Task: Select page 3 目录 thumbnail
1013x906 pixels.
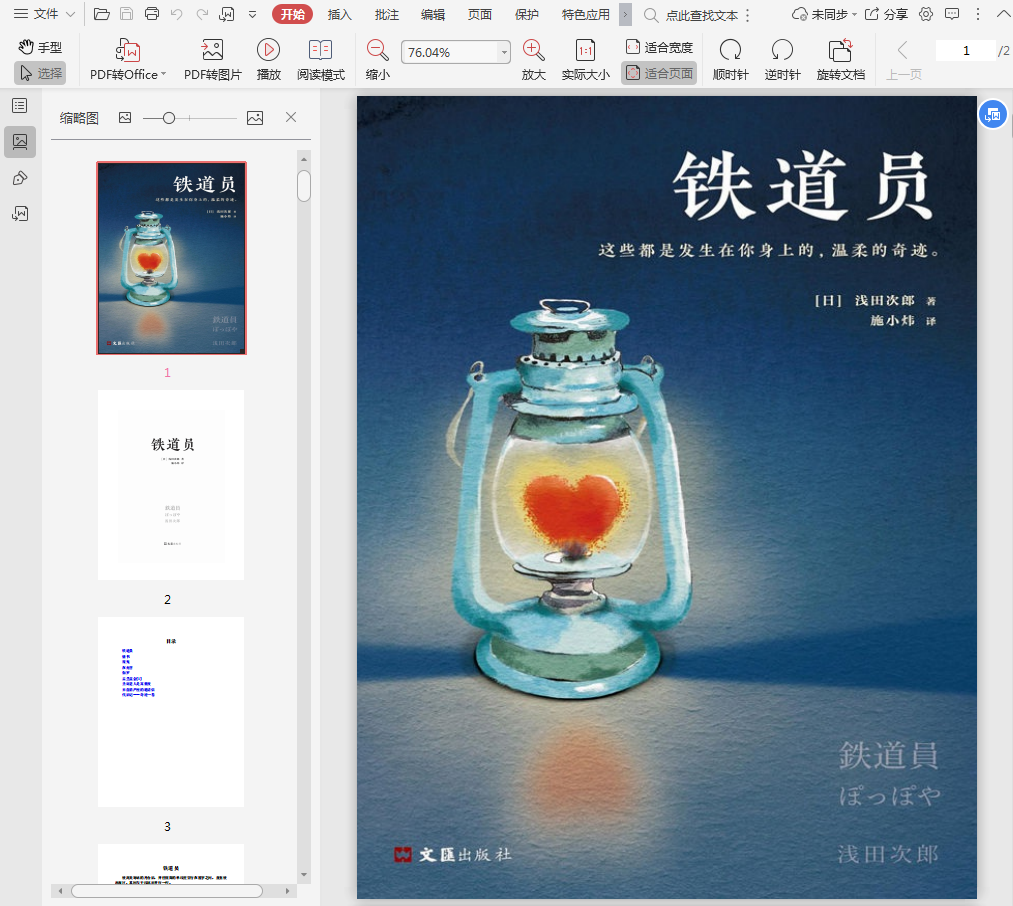Action: coord(171,712)
